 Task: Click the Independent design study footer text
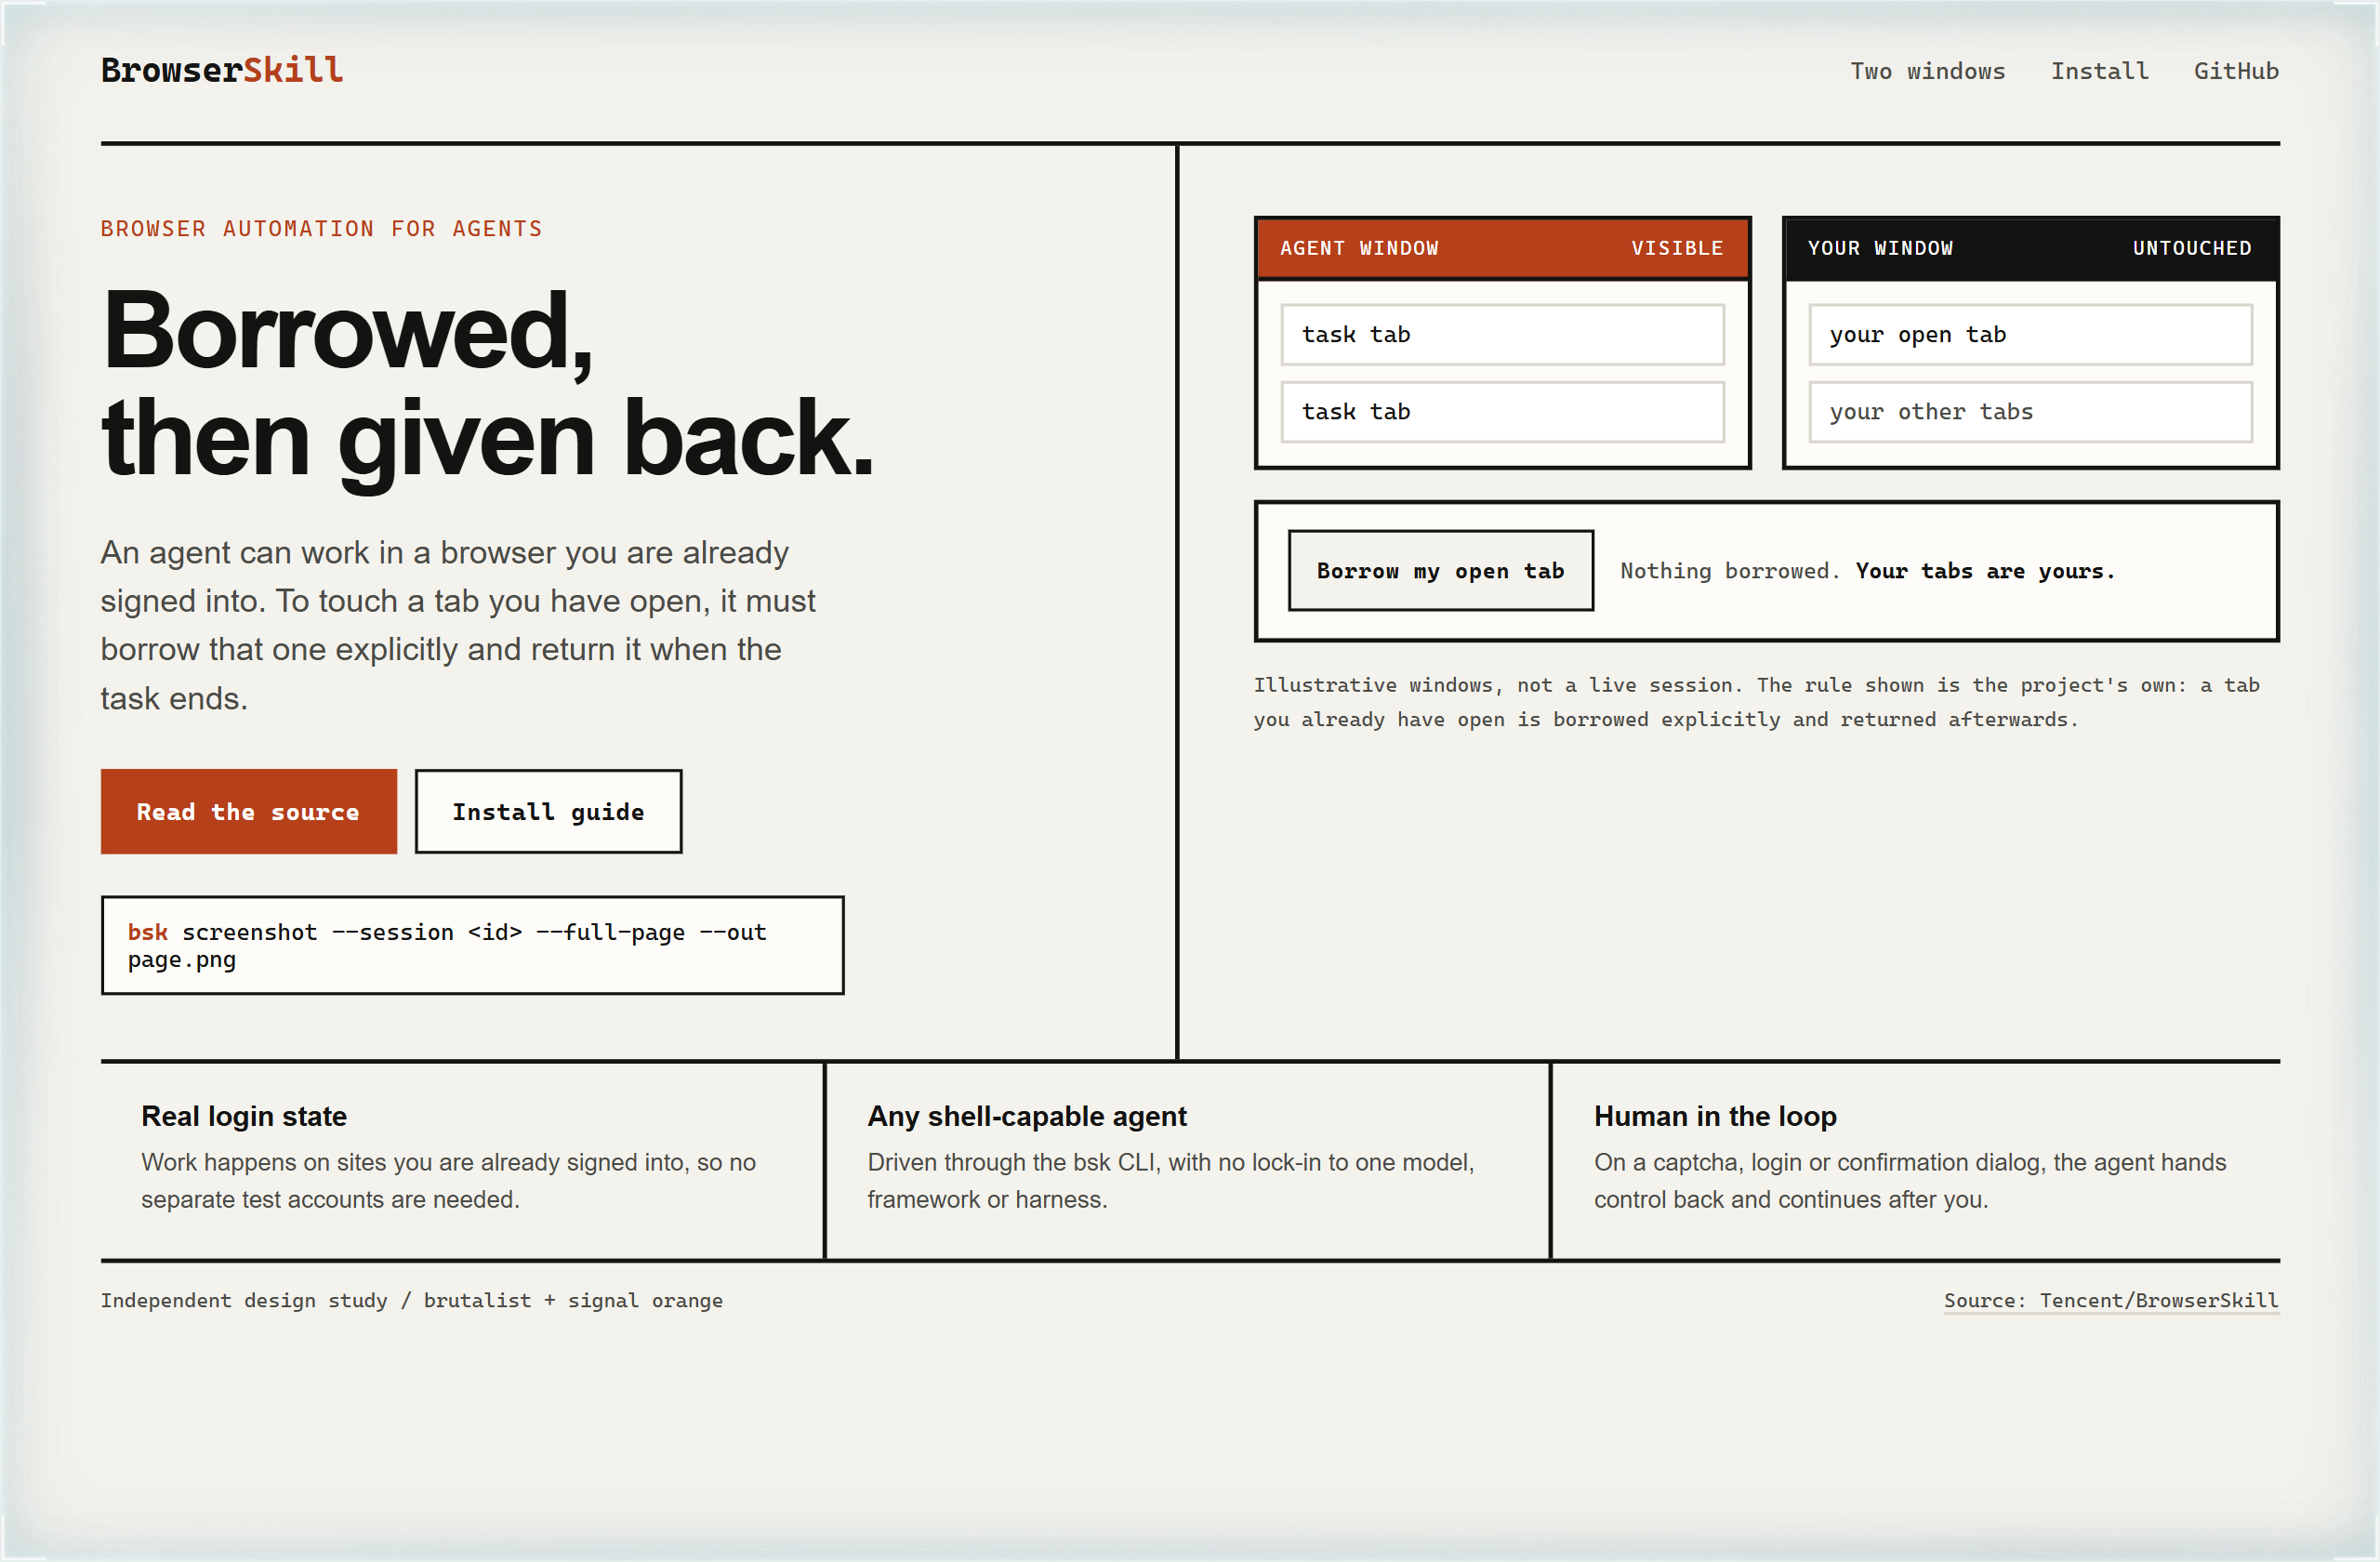(x=411, y=1300)
